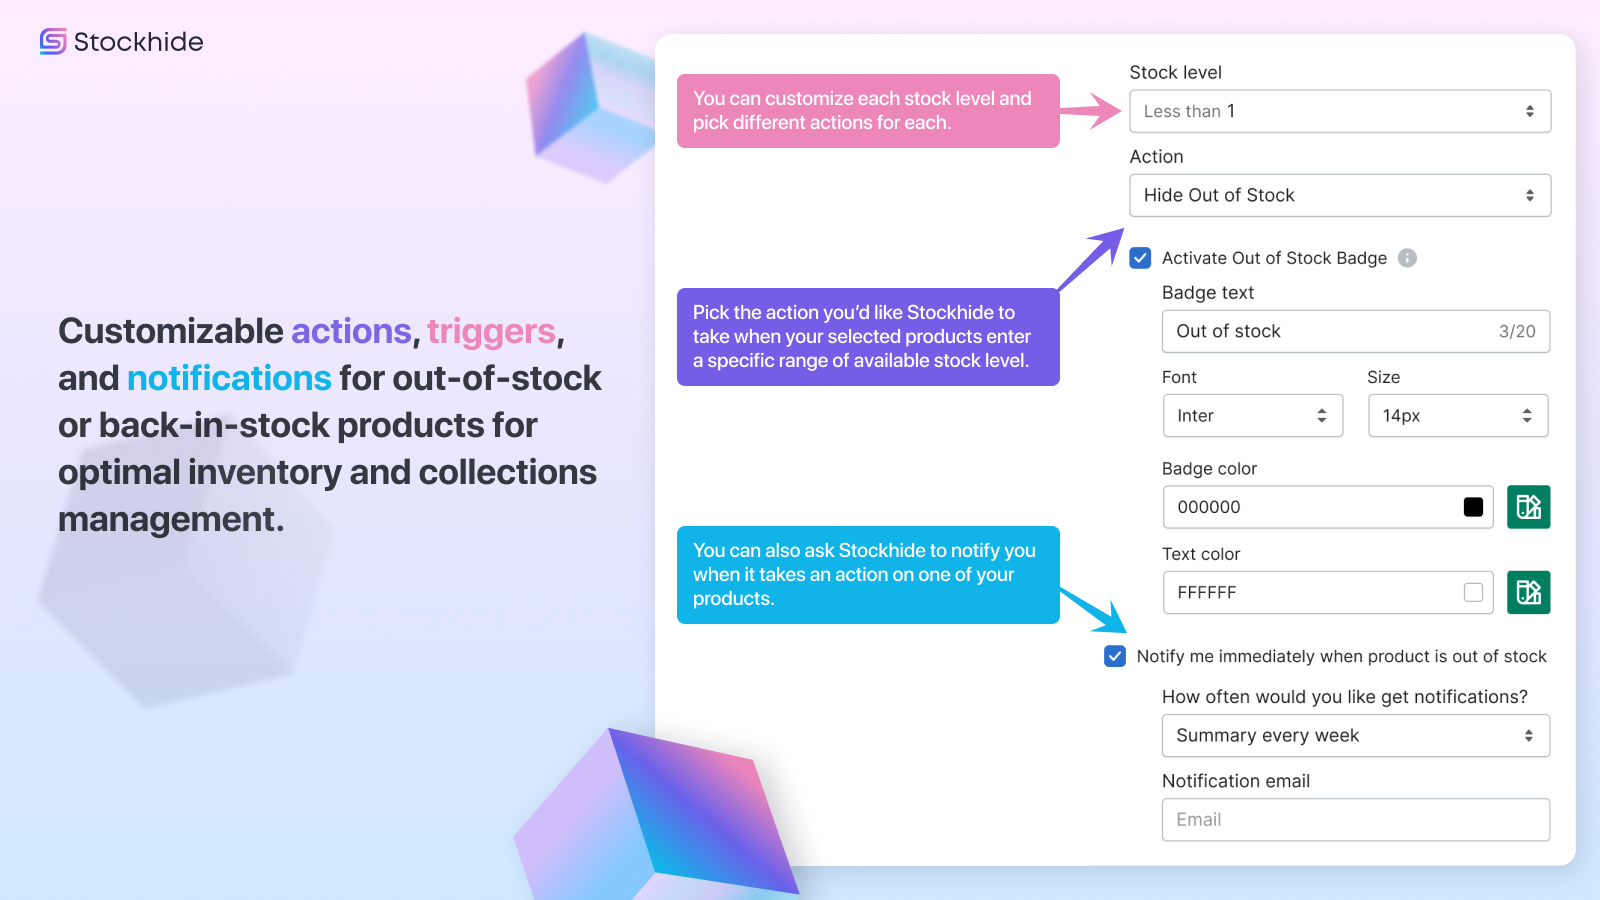Viewport: 1600px width, 900px height.
Task: Open the badge color palette picker
Action: click(1528, 507)
